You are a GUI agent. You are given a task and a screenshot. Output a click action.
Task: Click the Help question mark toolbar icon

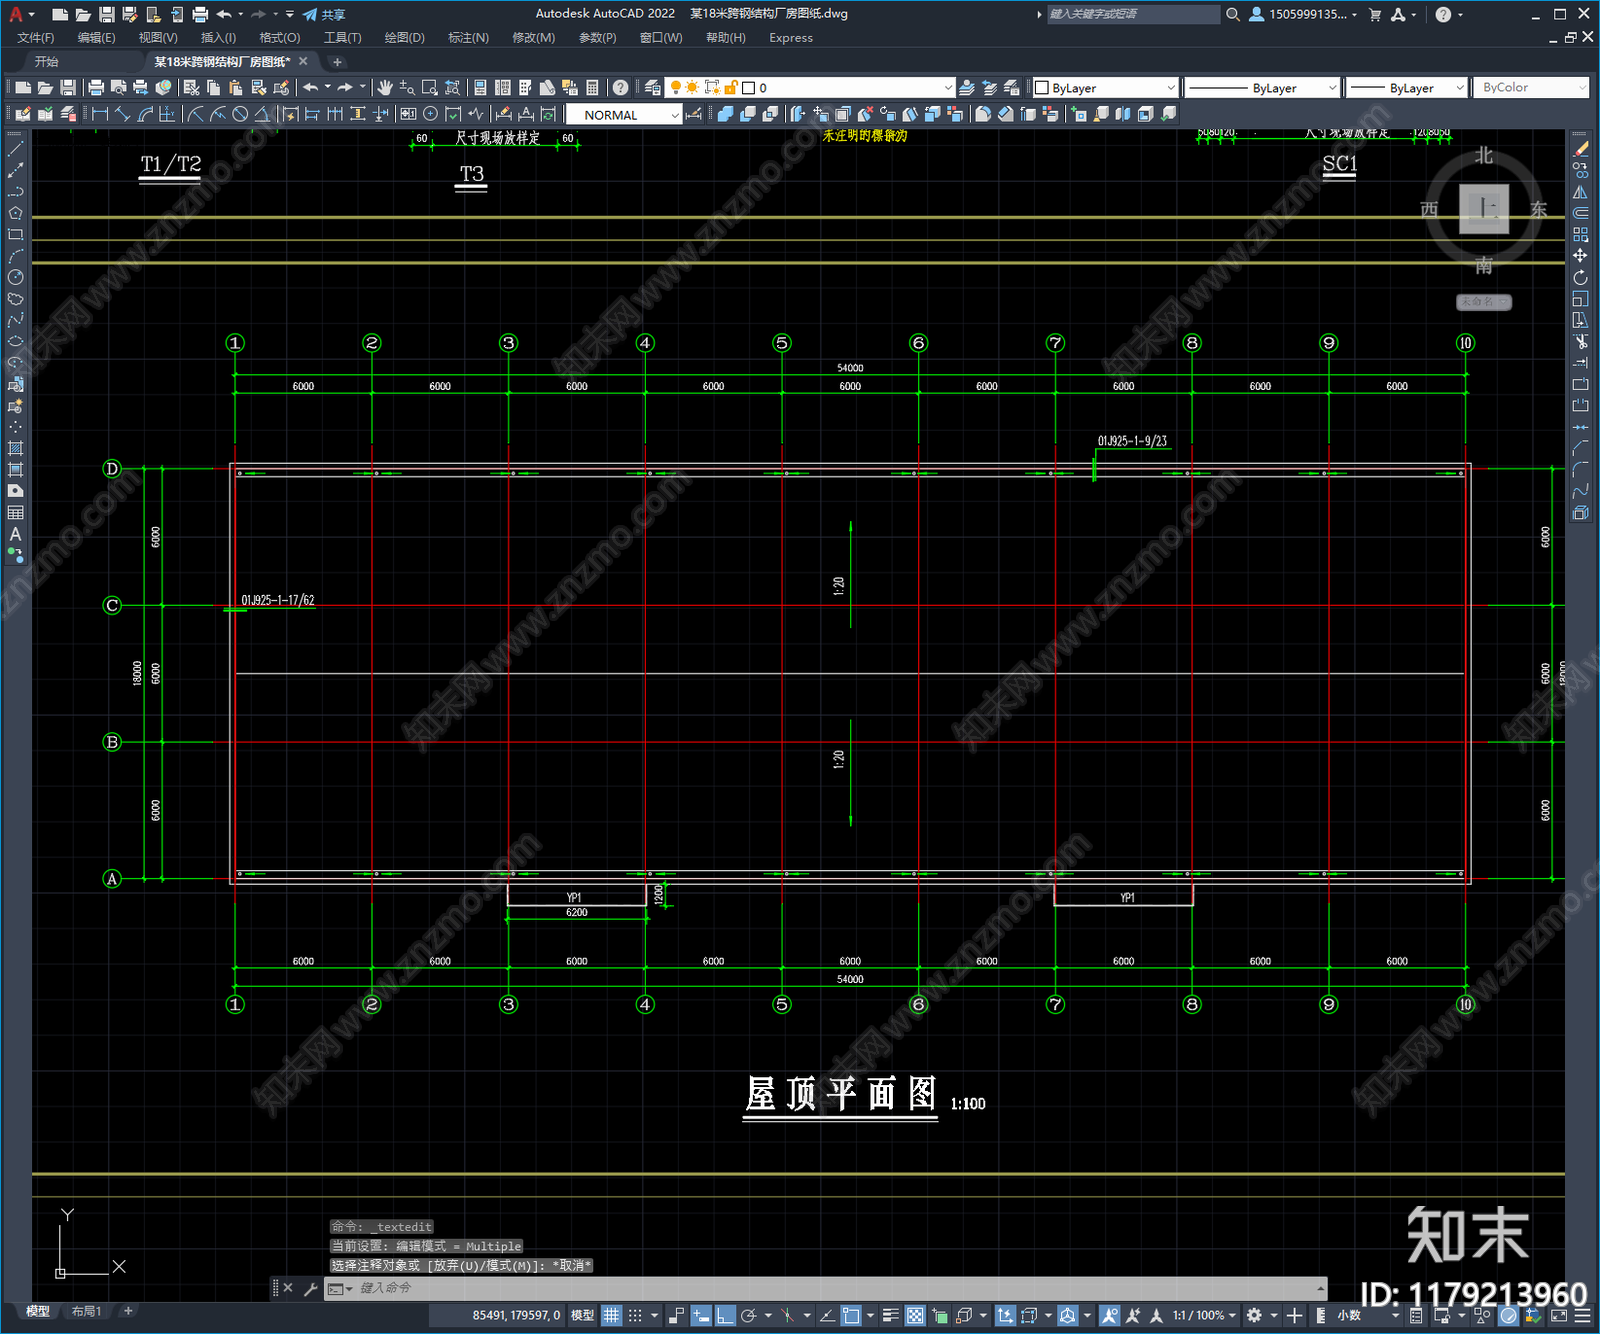tap(621, 88)
